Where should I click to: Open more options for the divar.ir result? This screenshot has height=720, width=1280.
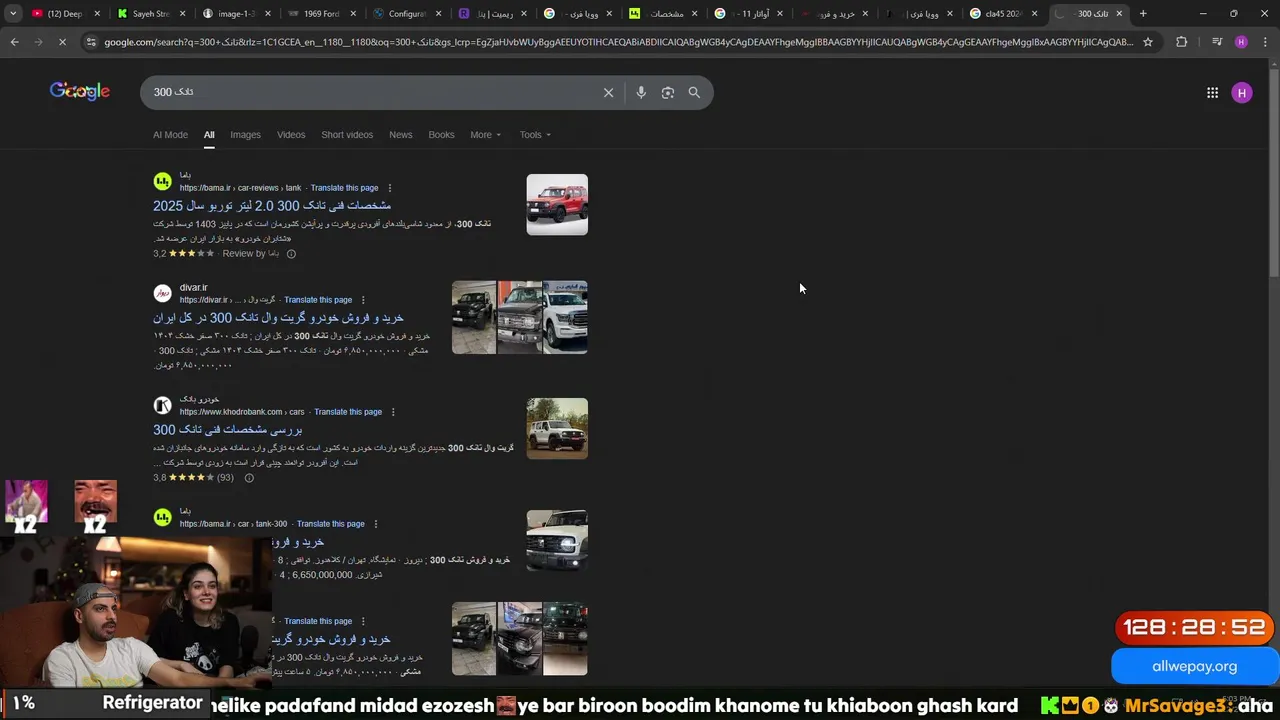tap(363, 300)
